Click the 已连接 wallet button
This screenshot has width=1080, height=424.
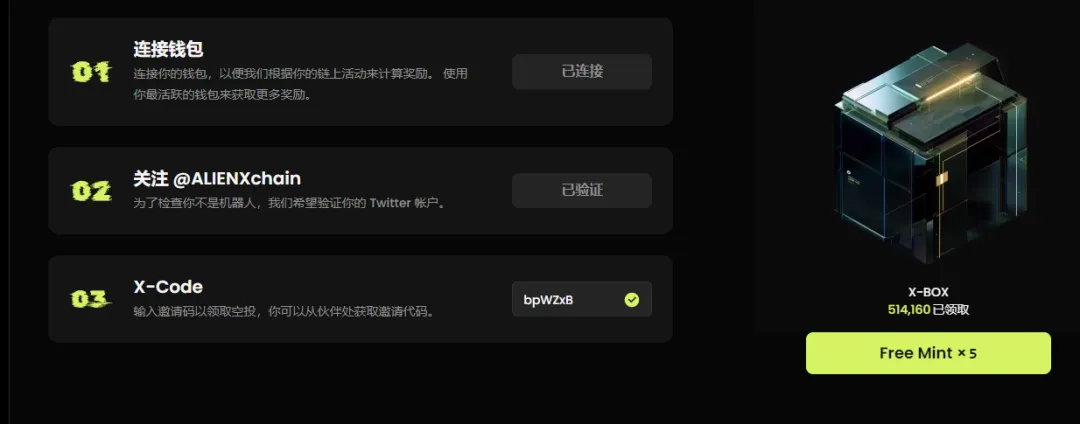tap(582, 72)
